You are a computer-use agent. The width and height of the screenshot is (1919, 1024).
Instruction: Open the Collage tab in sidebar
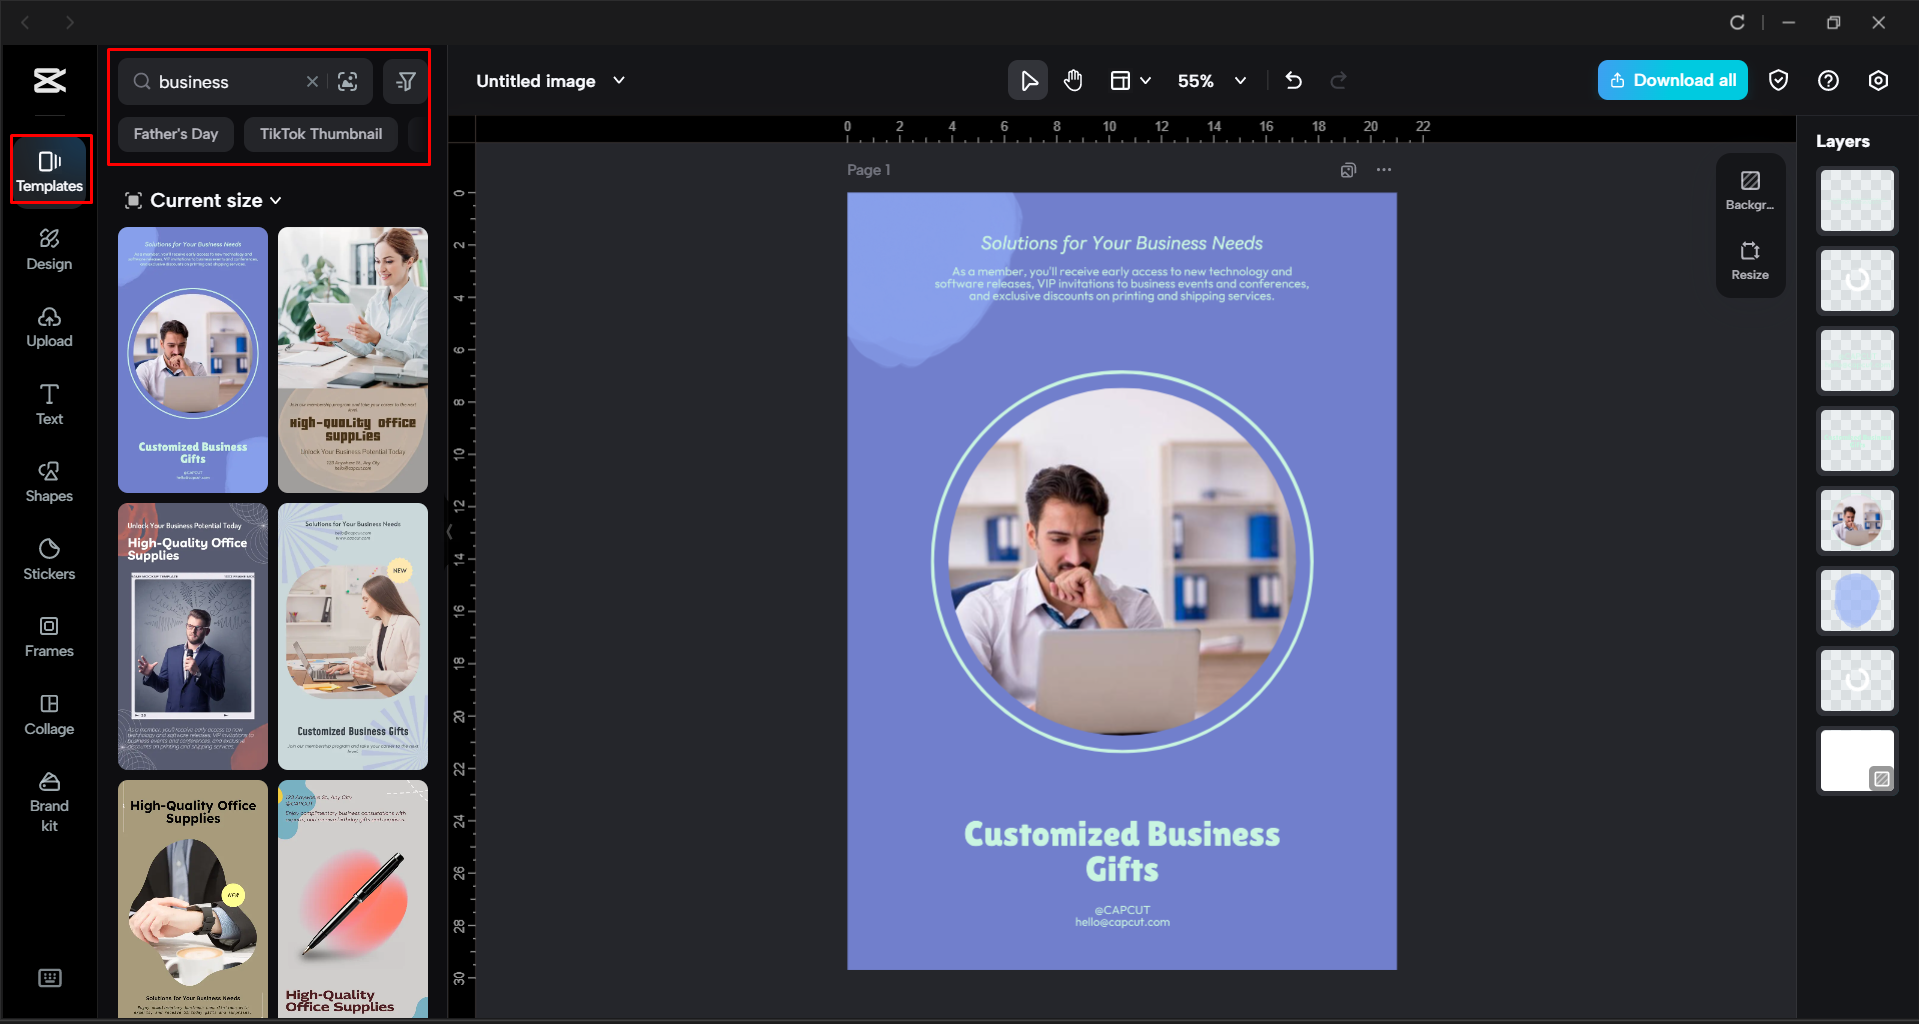click(49, 714)
